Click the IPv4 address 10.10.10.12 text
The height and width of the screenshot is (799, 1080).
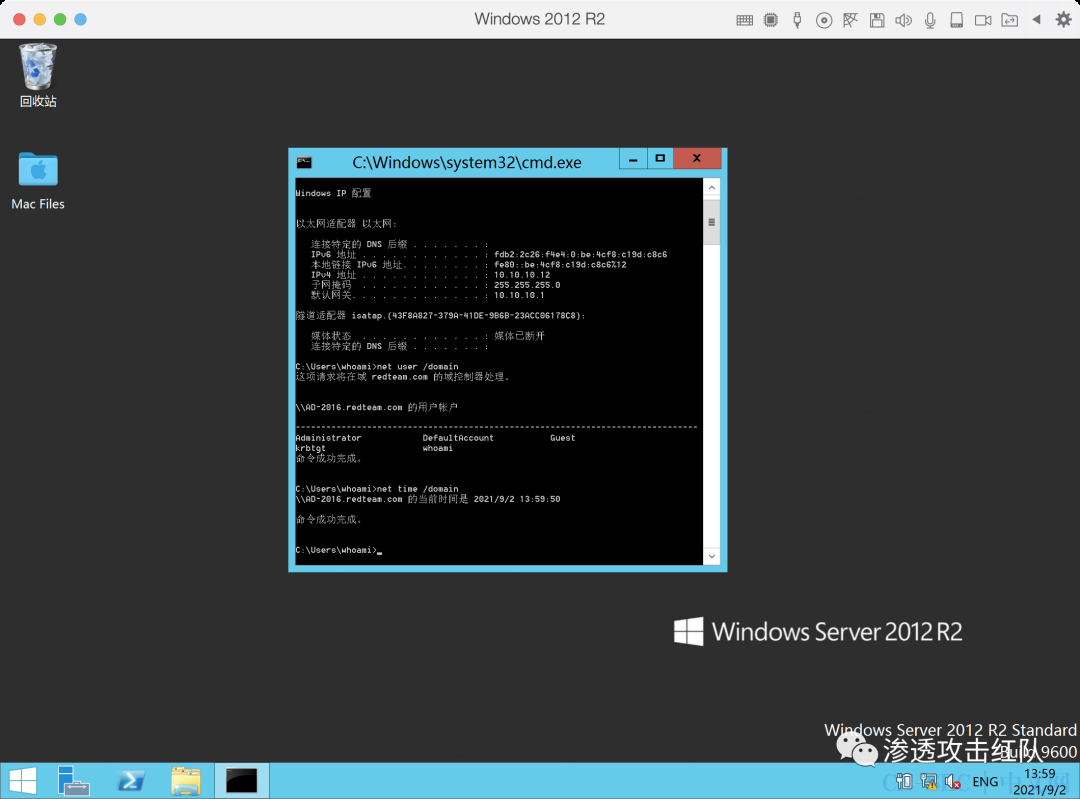(x=522, y=275)
